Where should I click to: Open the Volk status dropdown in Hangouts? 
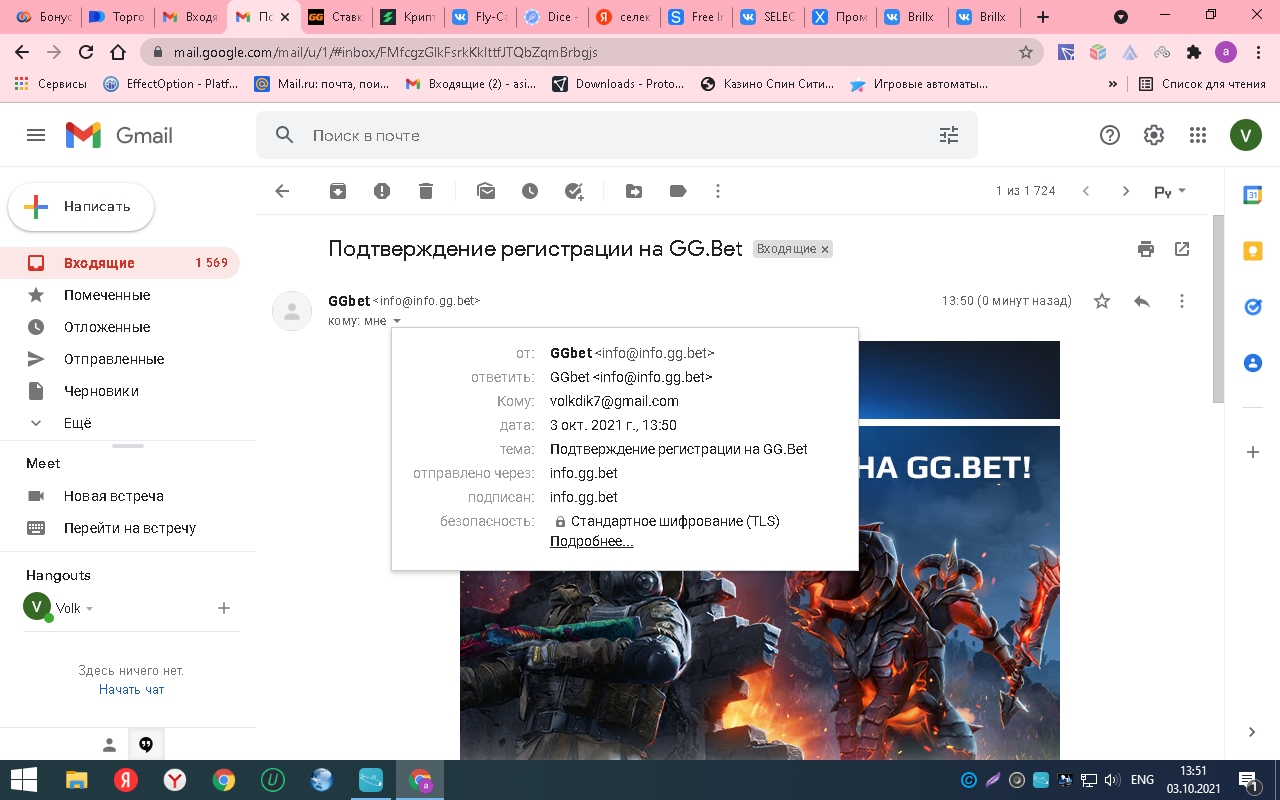click(x=88, y=607)
